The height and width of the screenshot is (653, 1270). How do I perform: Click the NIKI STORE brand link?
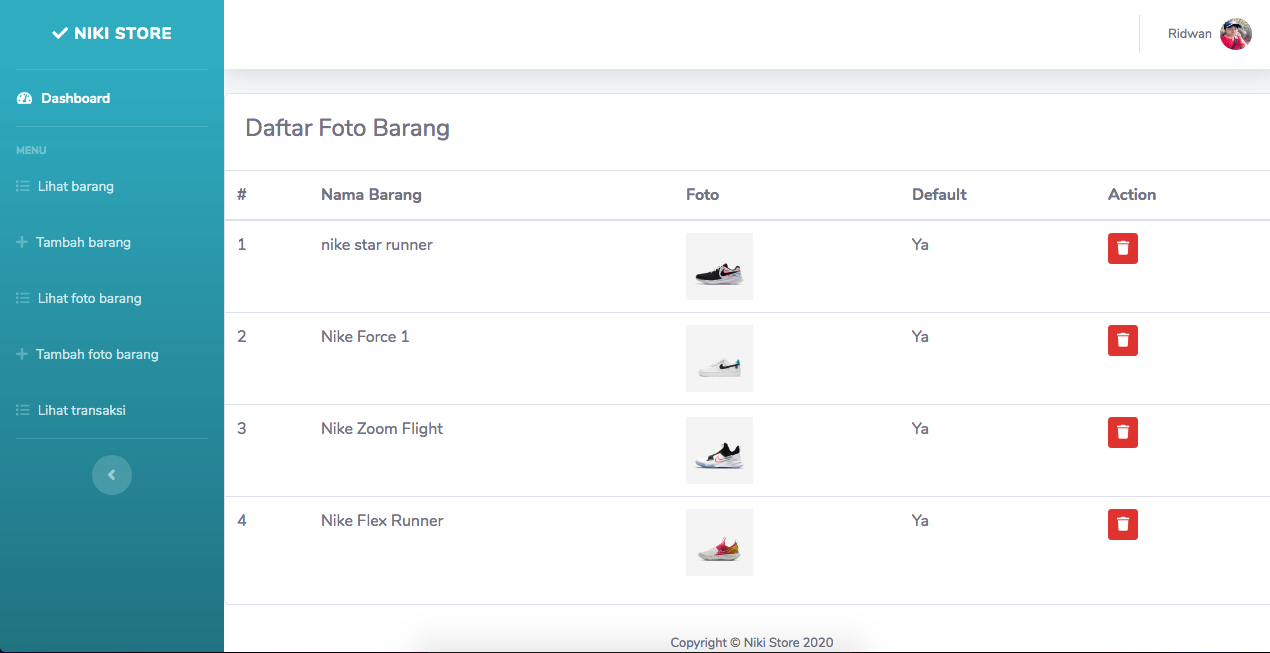point(112,33)
